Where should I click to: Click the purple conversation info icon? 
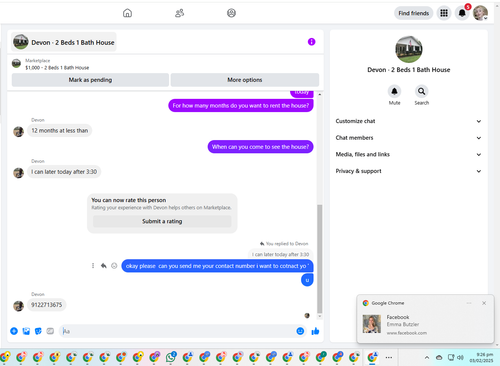point(311,42)
